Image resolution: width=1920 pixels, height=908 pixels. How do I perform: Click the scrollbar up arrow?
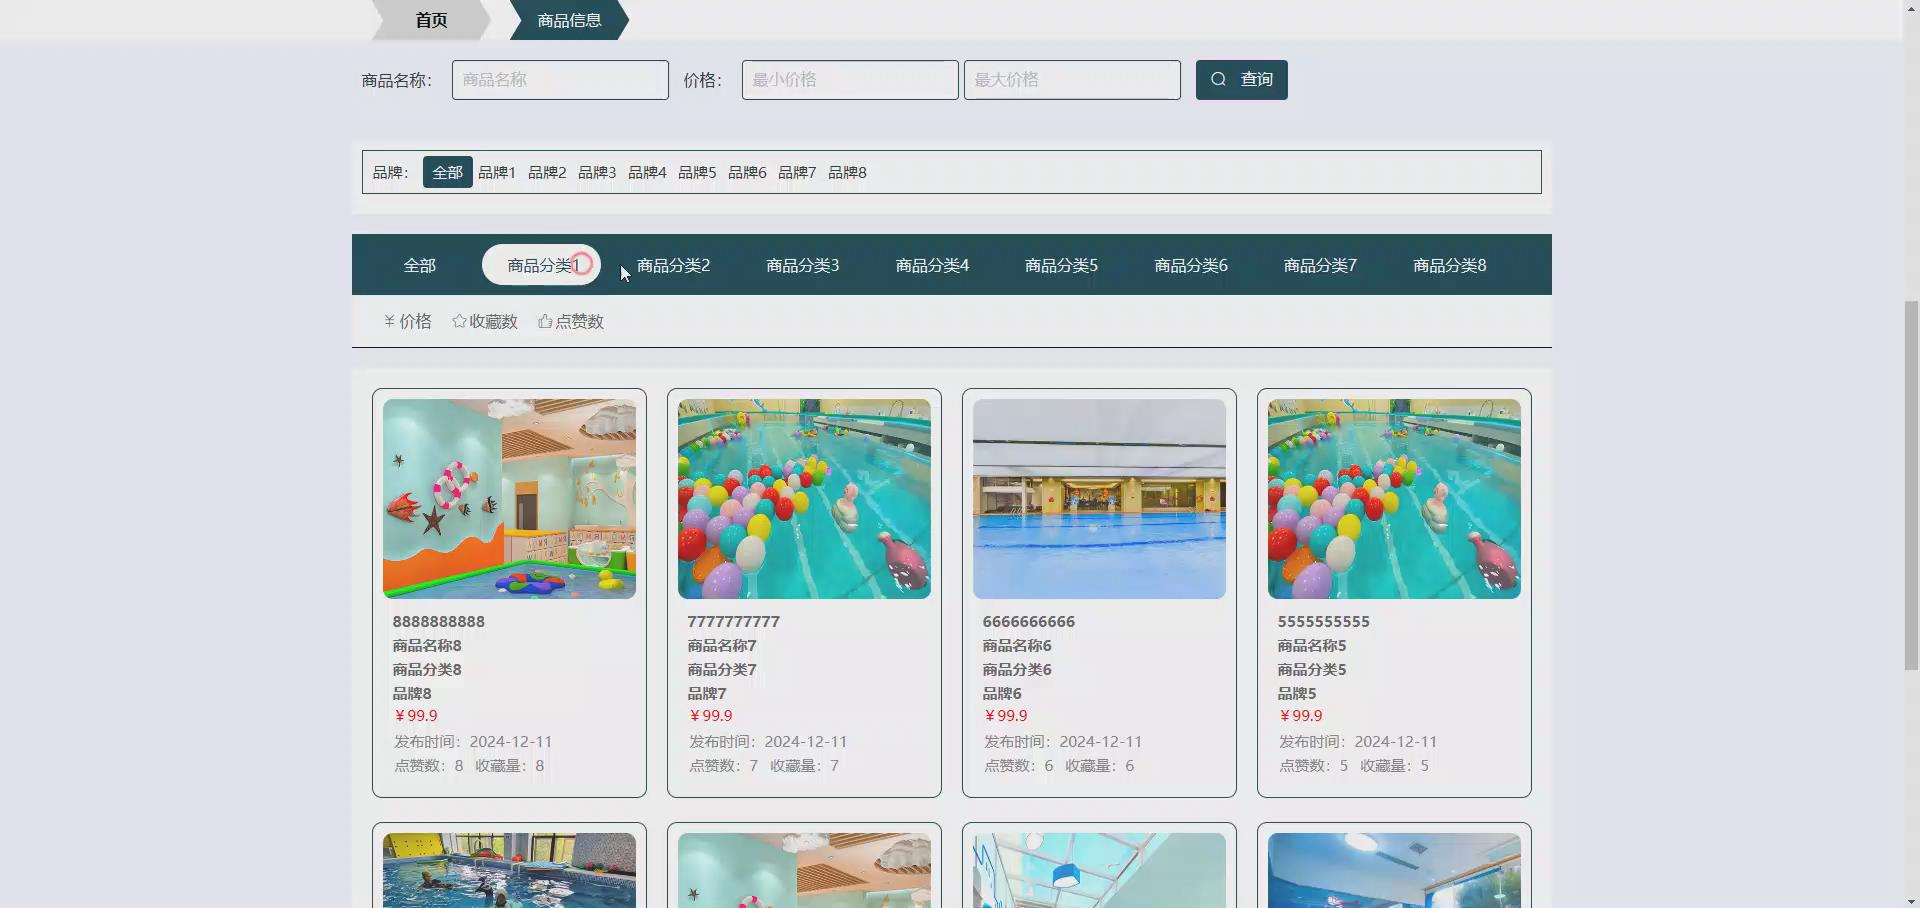1911,7
